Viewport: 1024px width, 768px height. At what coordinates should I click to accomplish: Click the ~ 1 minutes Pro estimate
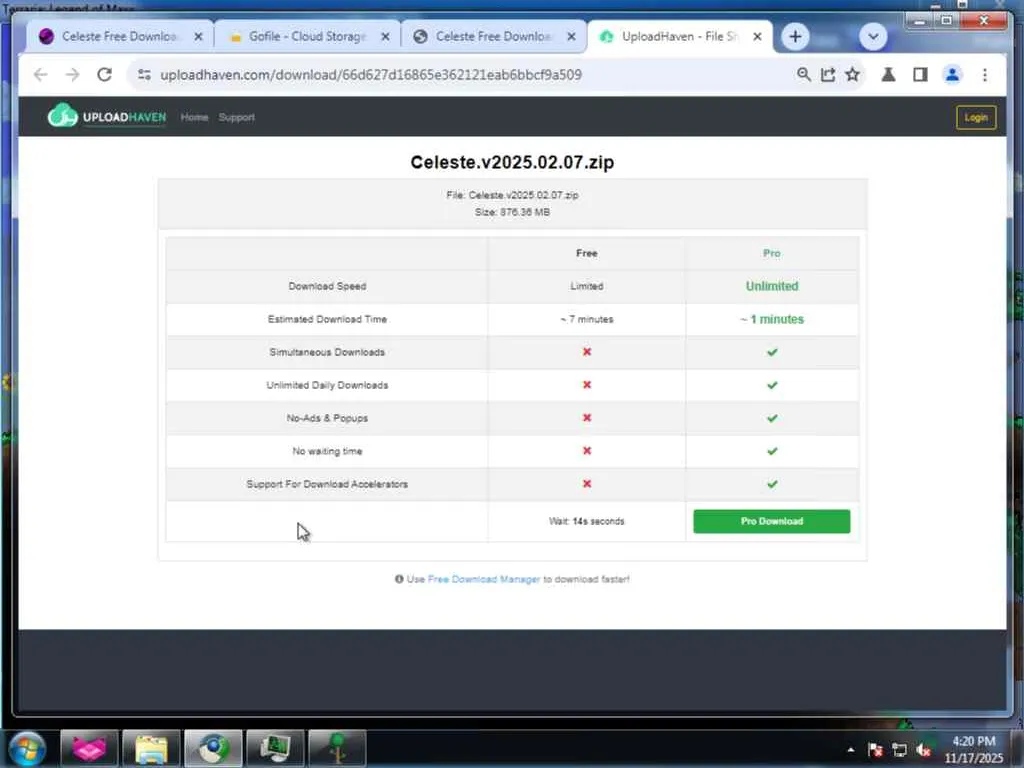coord(772,319)
